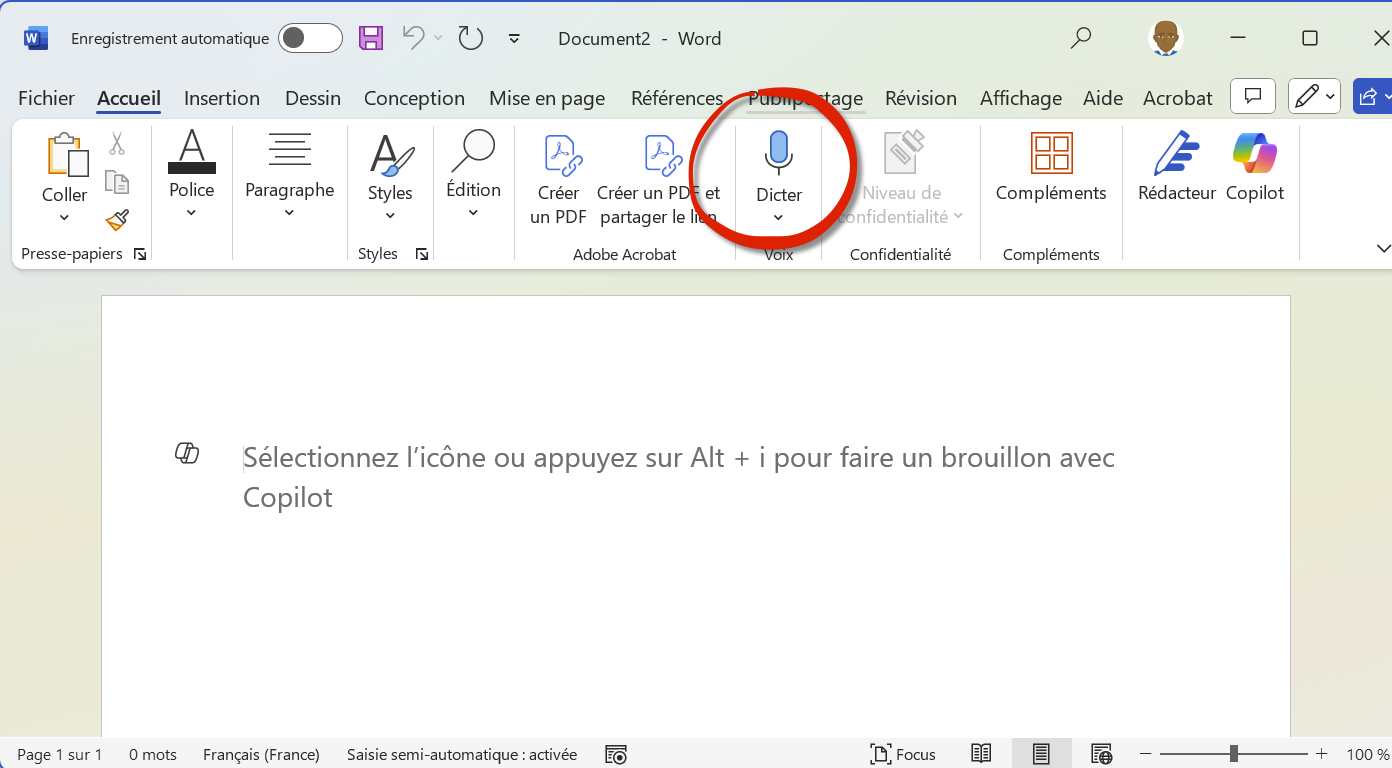Expand the Coller paste dropdown arrow
Viewport: 1392px width, 768px height.
point(65,218)
